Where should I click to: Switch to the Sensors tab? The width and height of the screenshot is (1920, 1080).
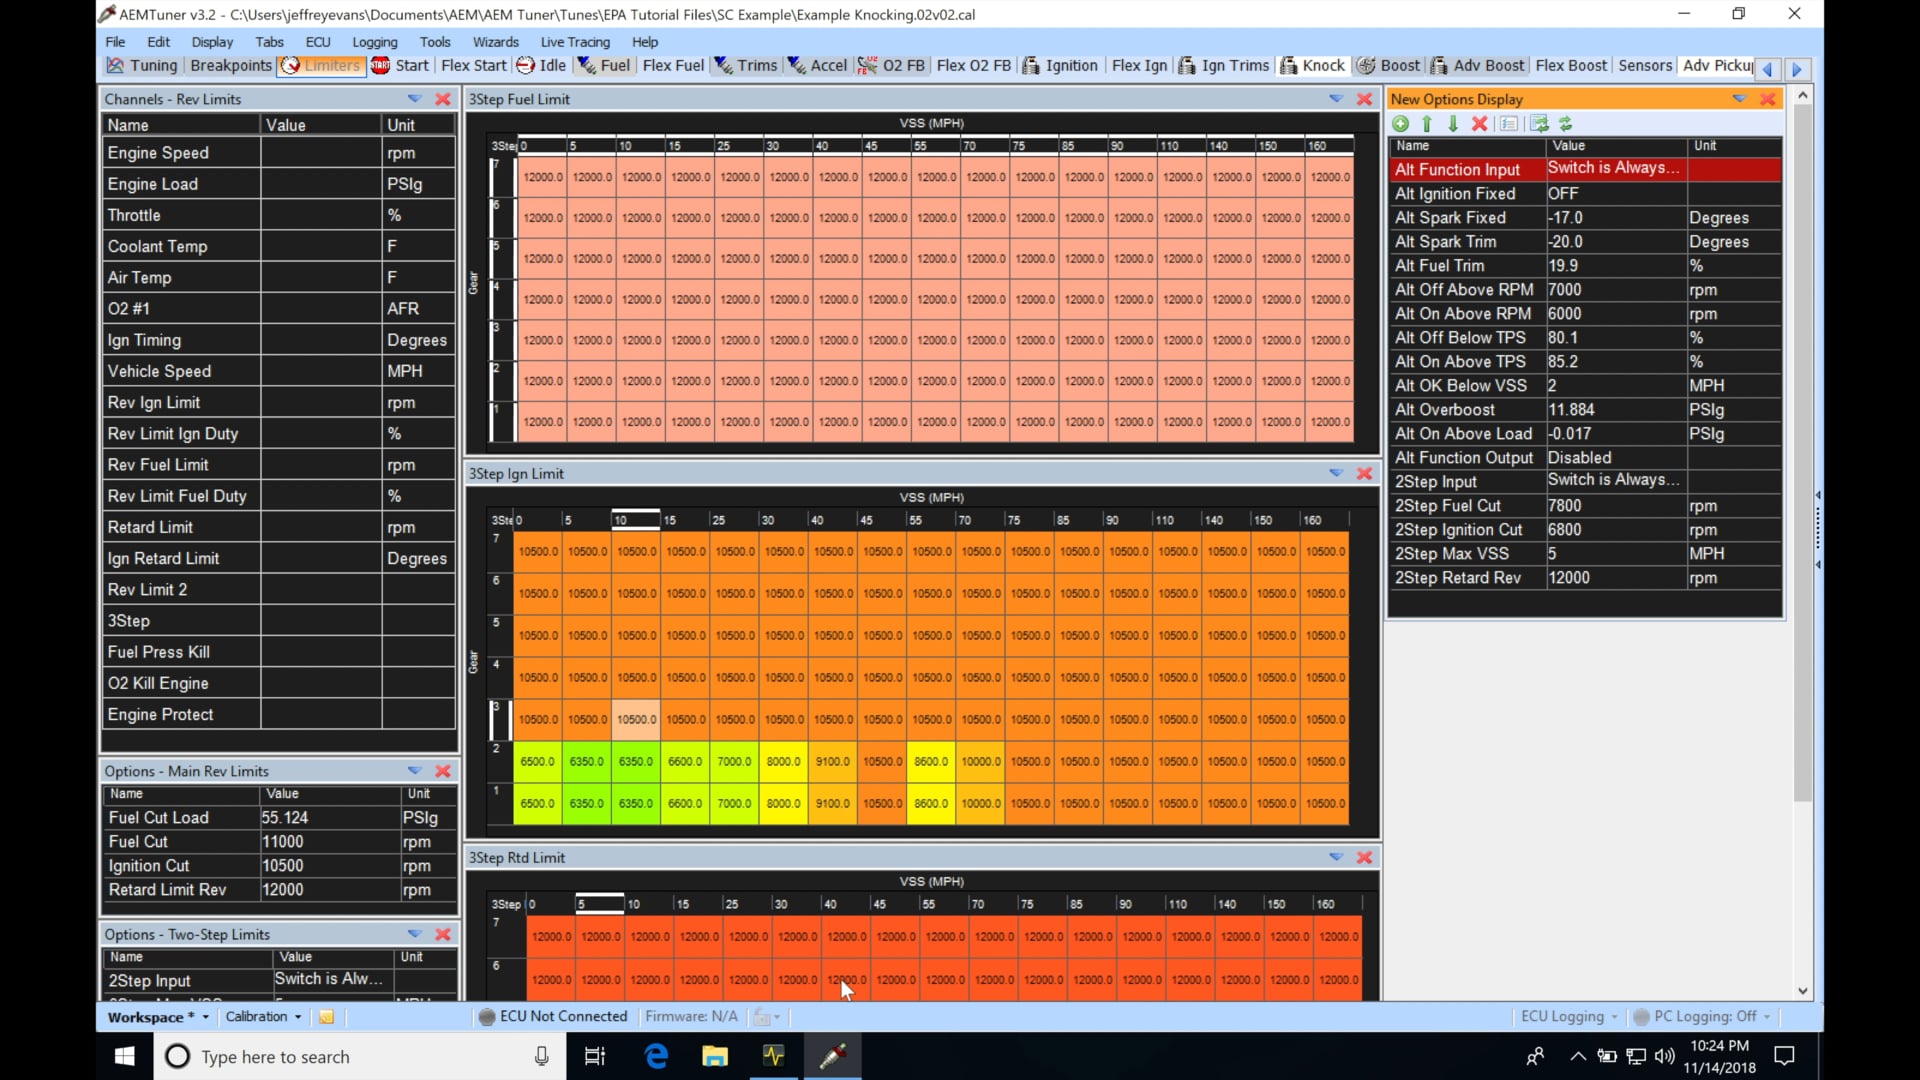tap(1645, 65)
